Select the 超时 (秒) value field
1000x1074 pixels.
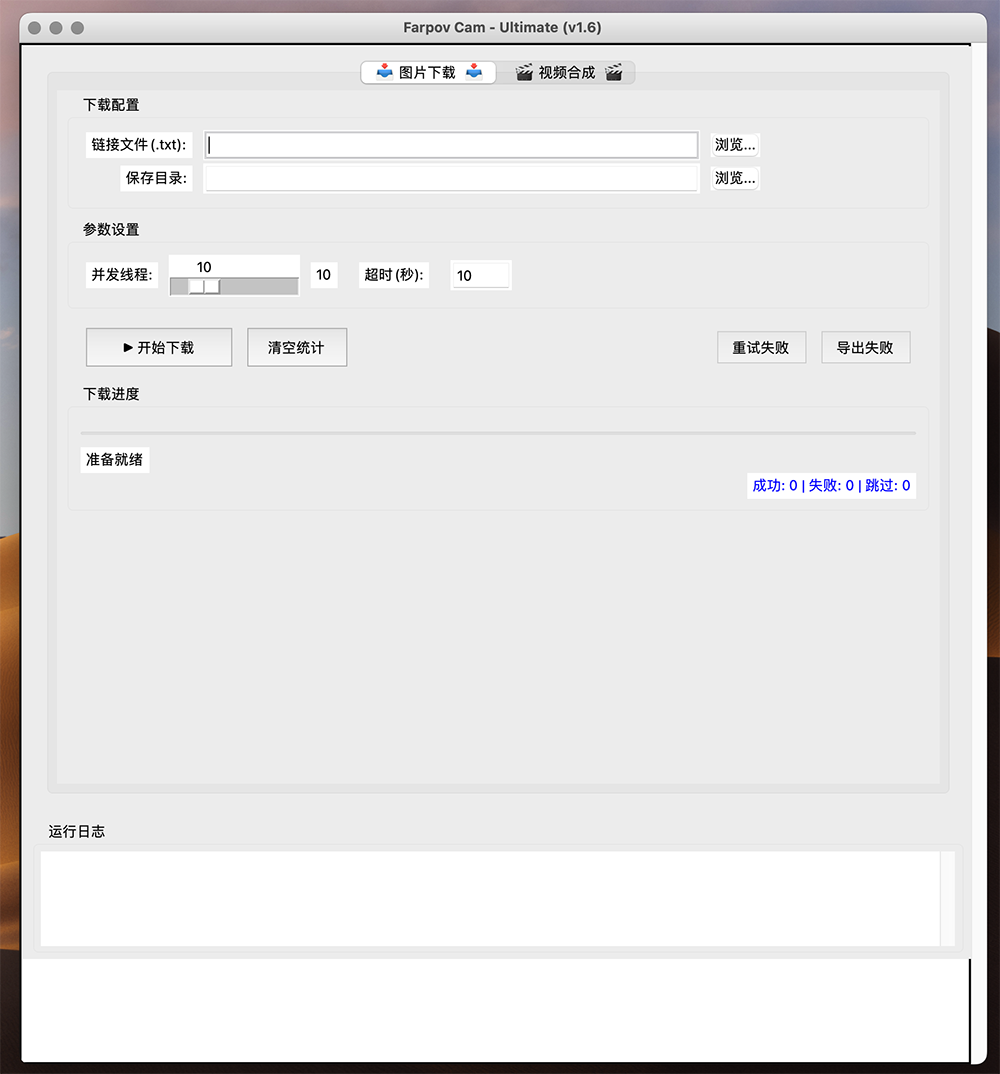tap(480, 276)
